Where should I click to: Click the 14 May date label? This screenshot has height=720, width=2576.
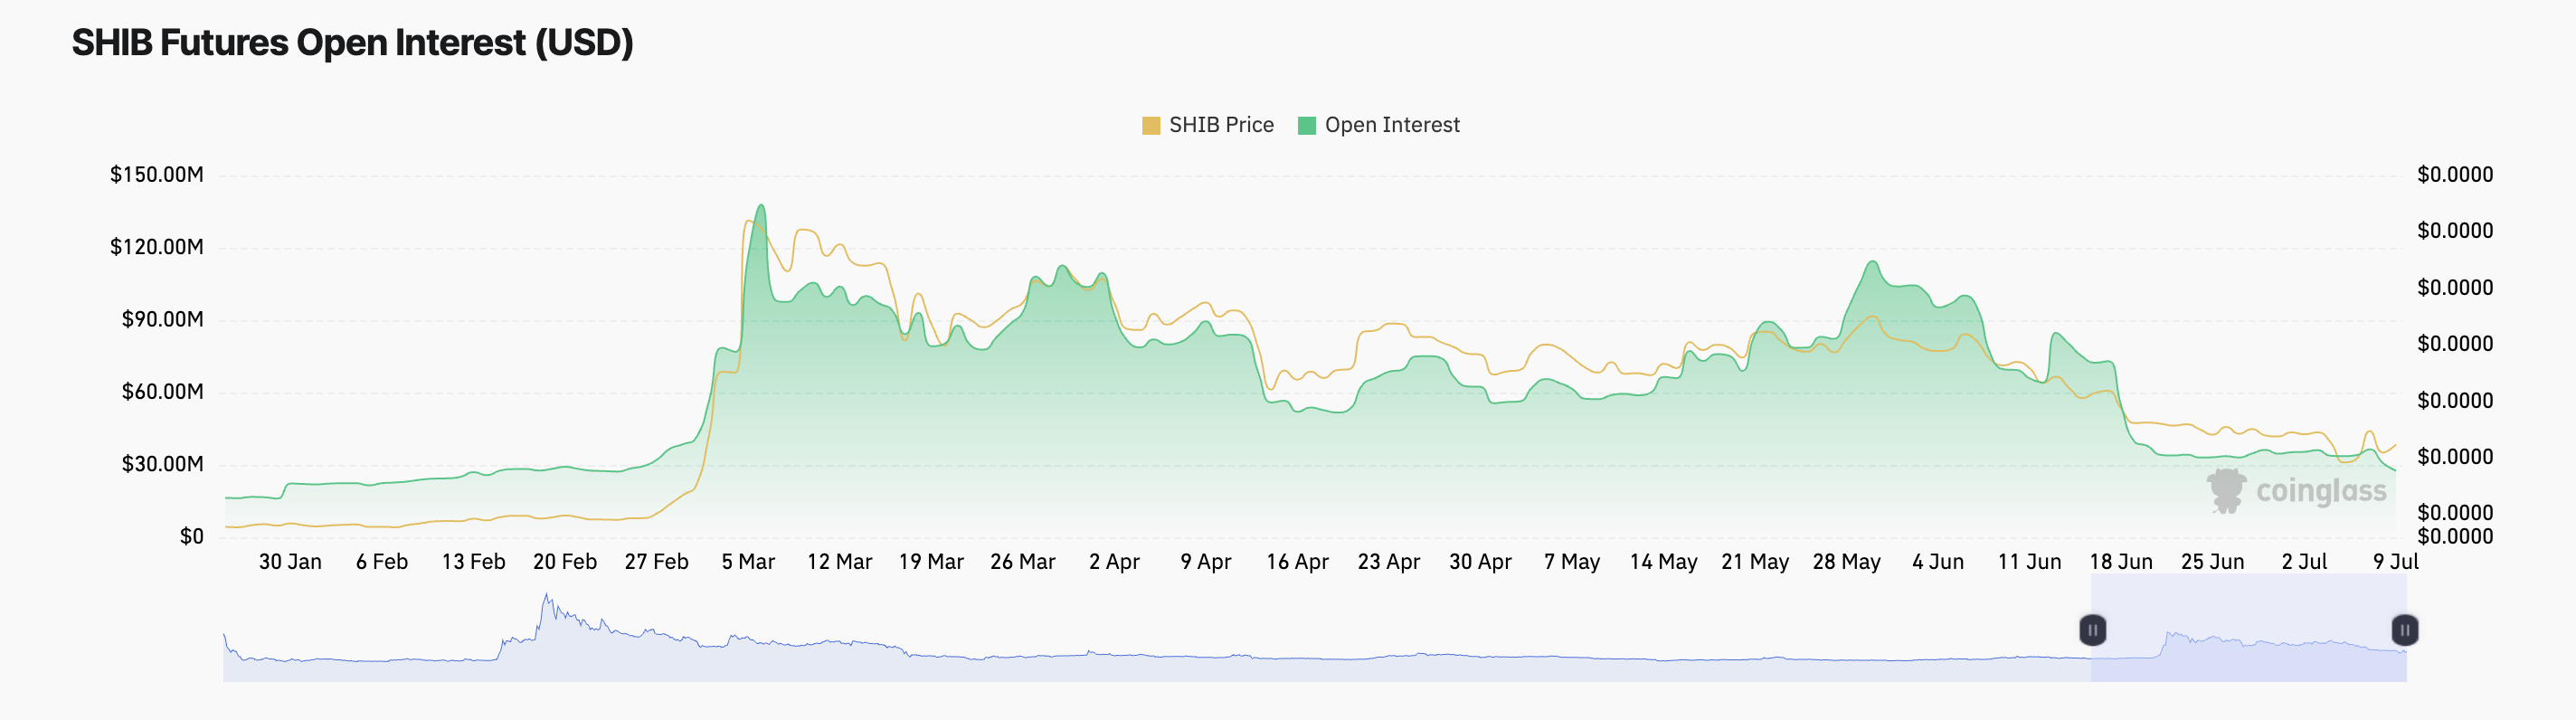pyautogui.click(x=1664, y=562)
